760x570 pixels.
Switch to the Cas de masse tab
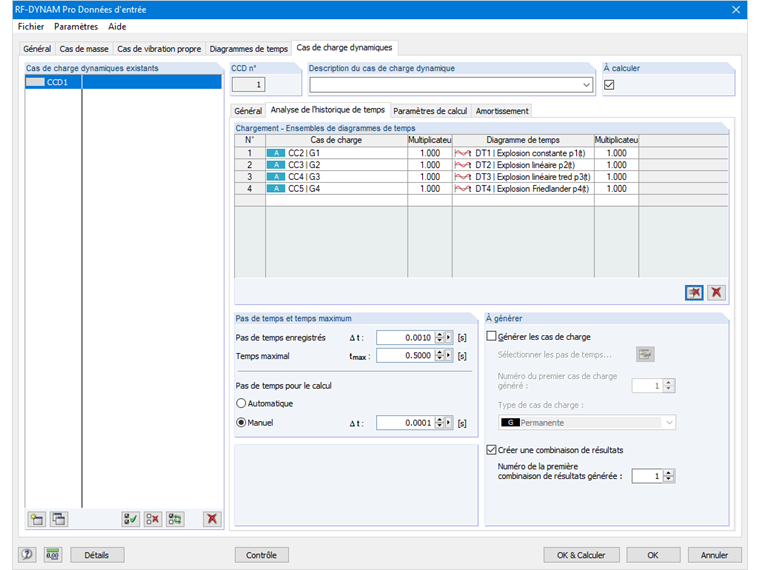point(84,49)
